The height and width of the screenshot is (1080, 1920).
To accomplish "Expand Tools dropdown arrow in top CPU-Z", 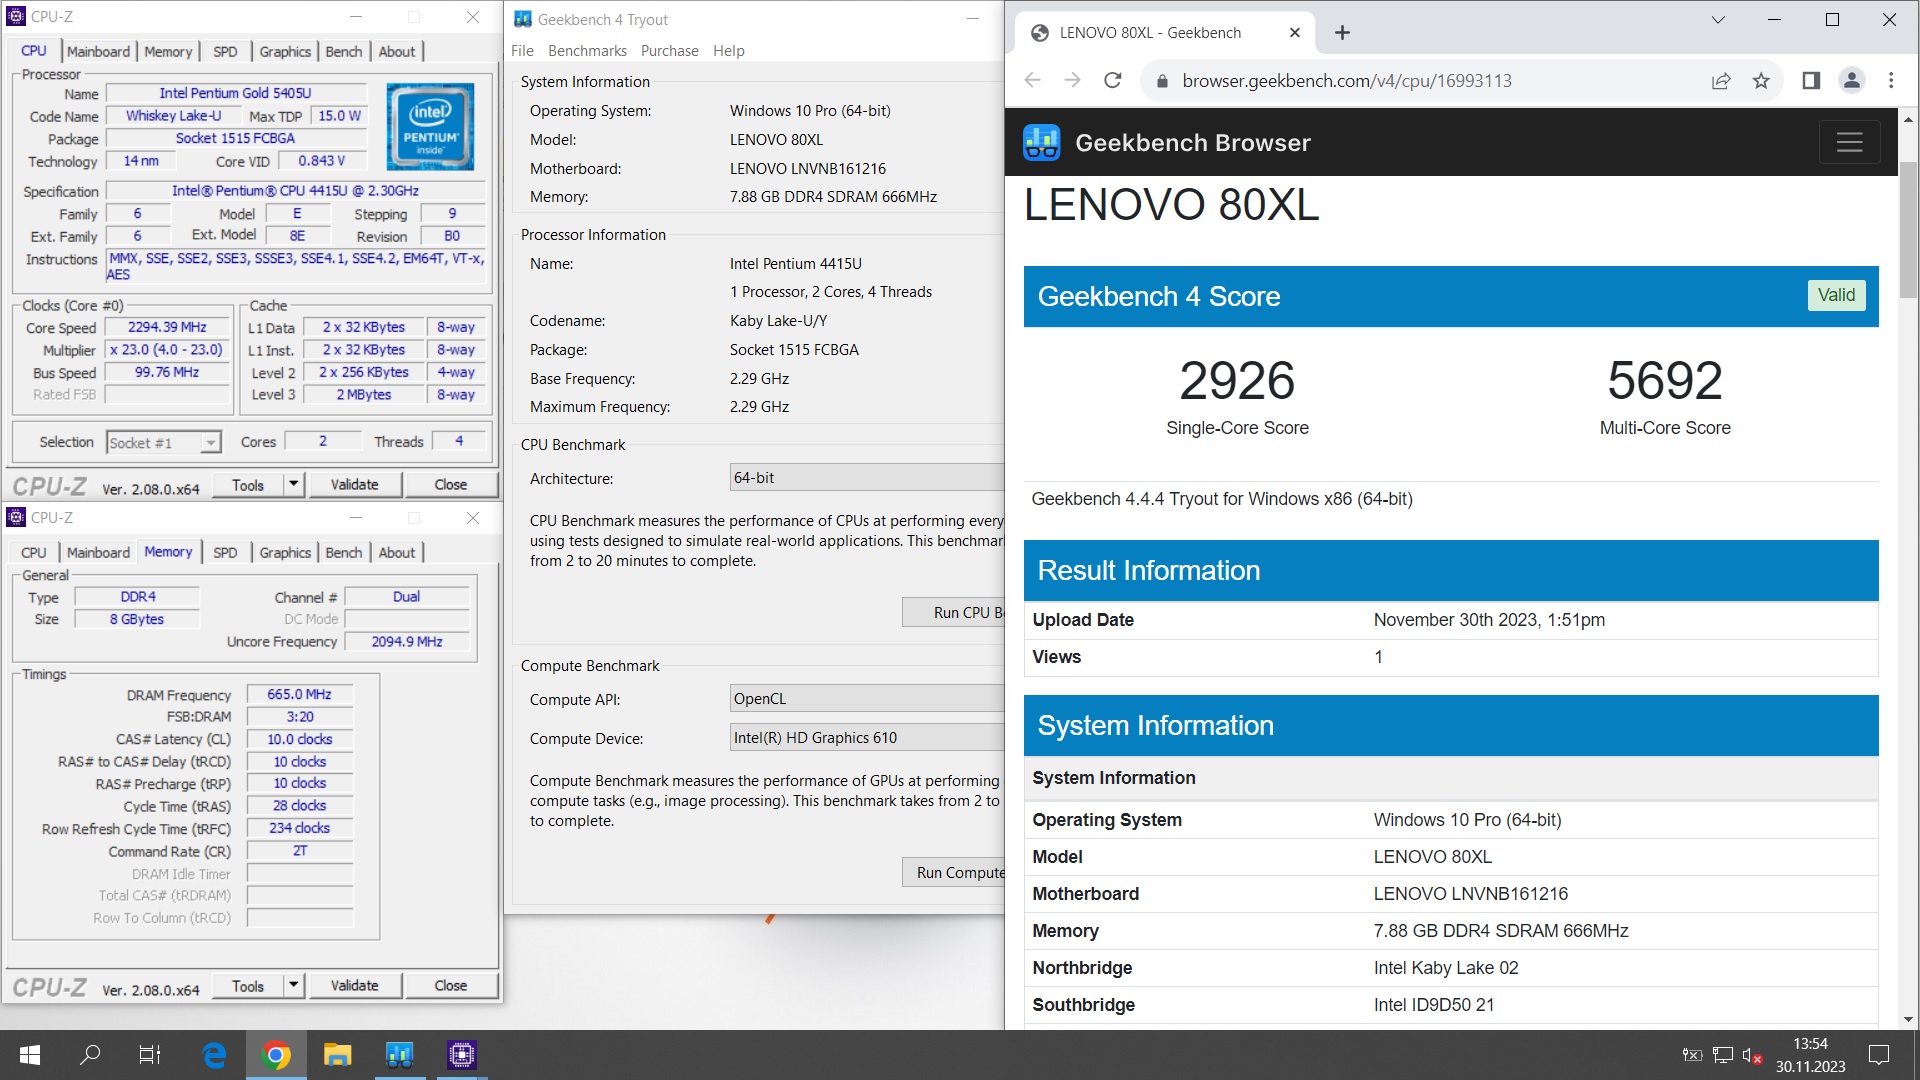I will tap(293, 485).
